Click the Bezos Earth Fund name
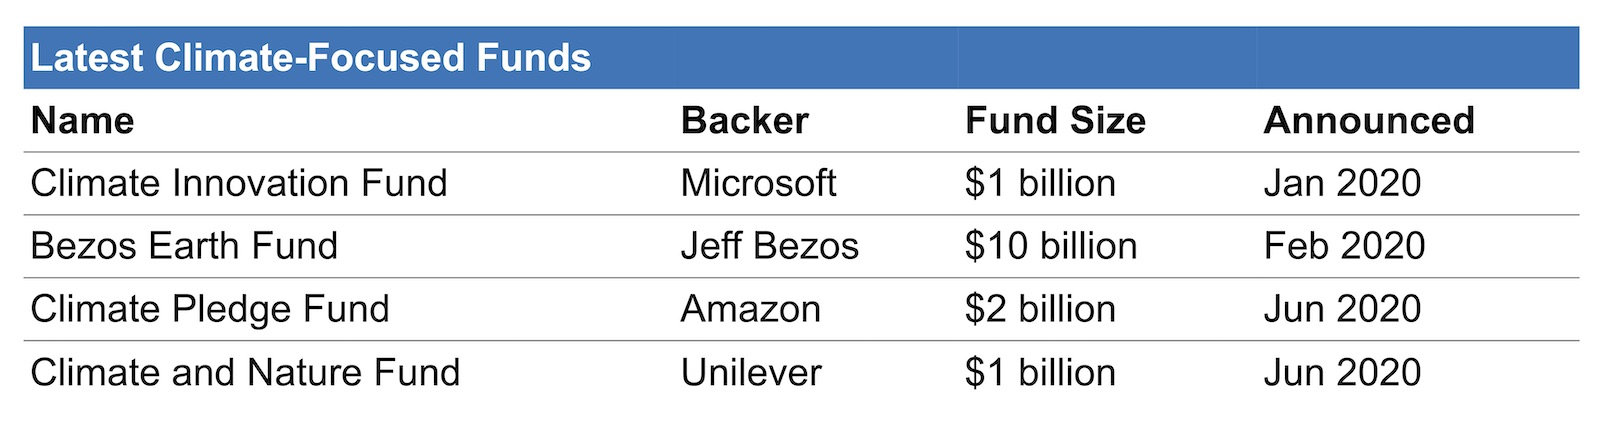The image size is (1600, 423). point(184,246)
